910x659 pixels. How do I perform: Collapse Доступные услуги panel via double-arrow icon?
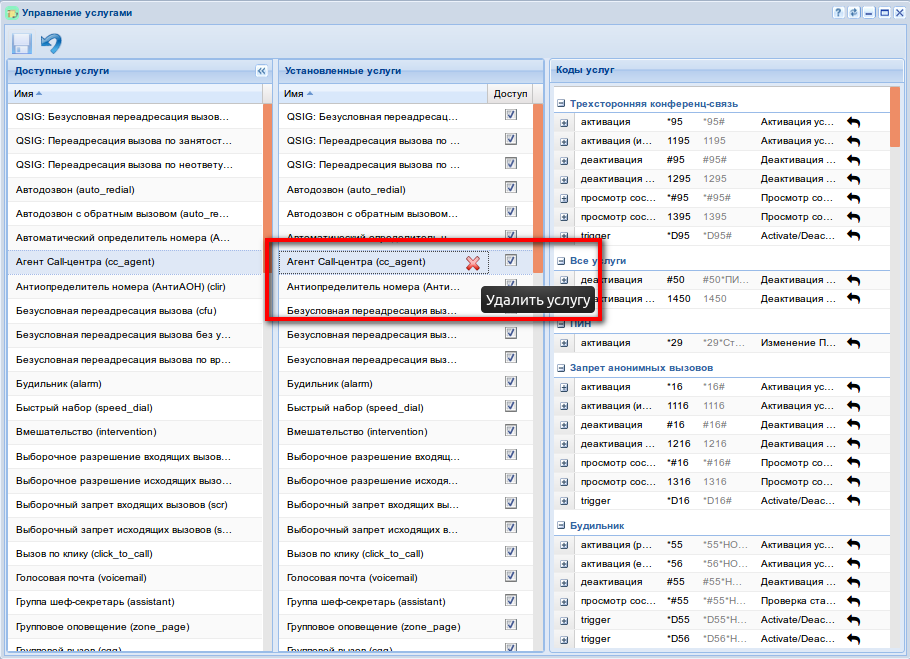pyautogui.click(x=261, y=71)
